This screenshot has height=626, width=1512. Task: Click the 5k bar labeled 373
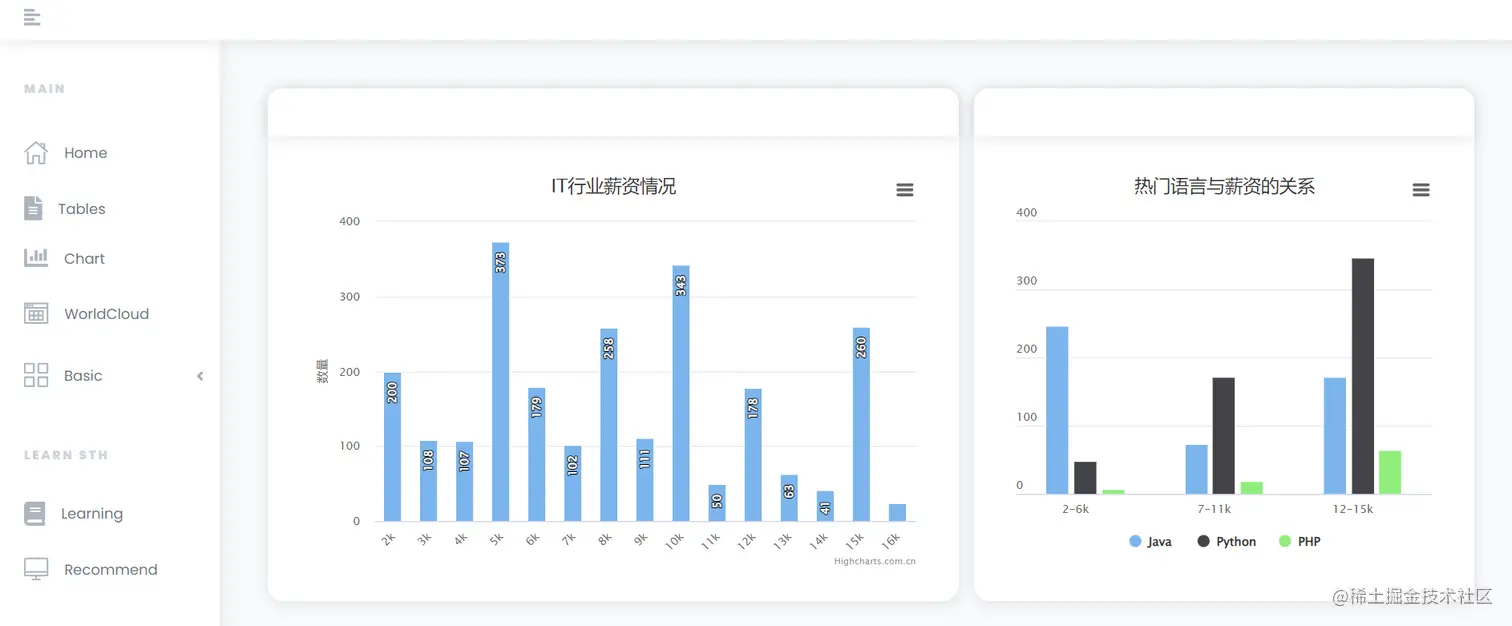pyautogui.click(x=500, y=381)
